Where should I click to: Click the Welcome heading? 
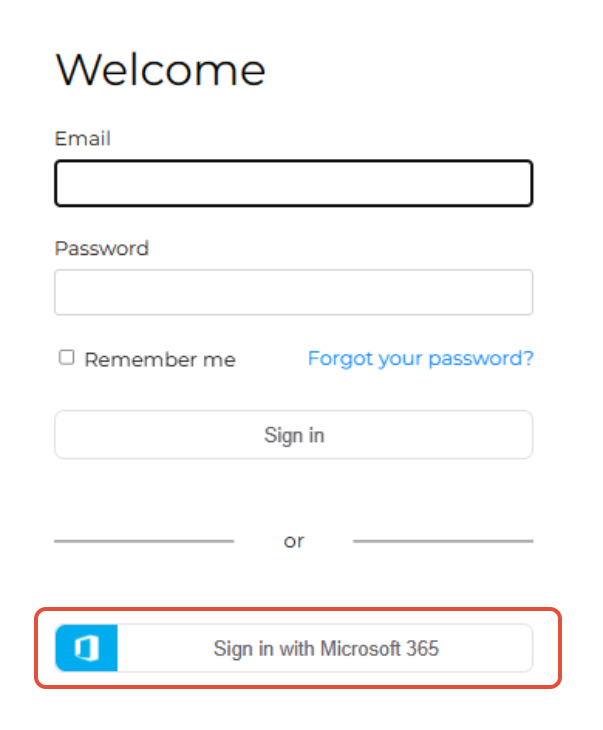point(161,70)
